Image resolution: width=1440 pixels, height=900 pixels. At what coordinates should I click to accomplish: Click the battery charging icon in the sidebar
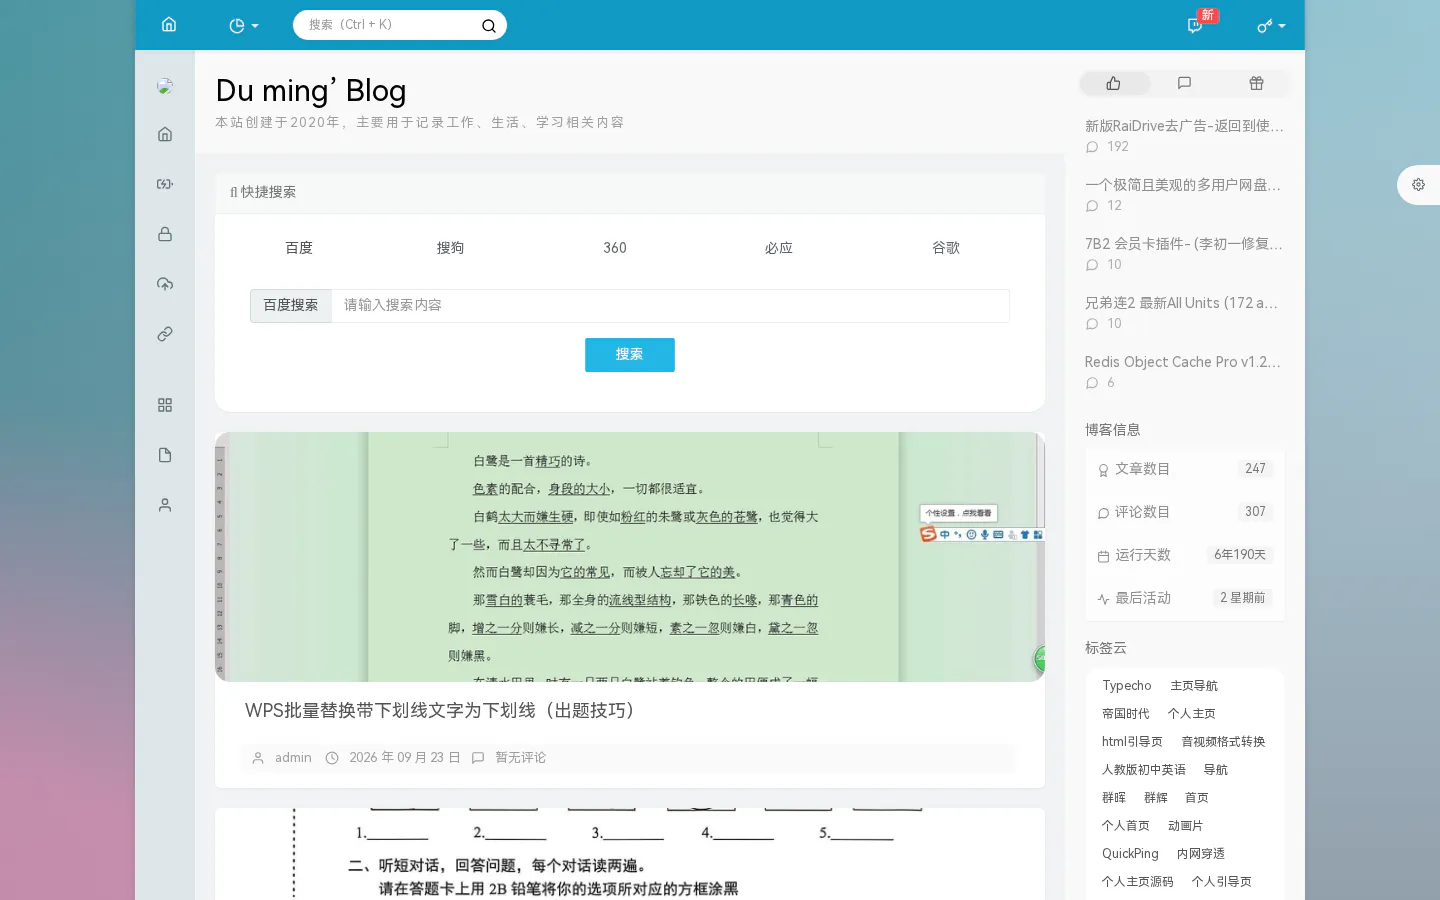pos(165,184)
